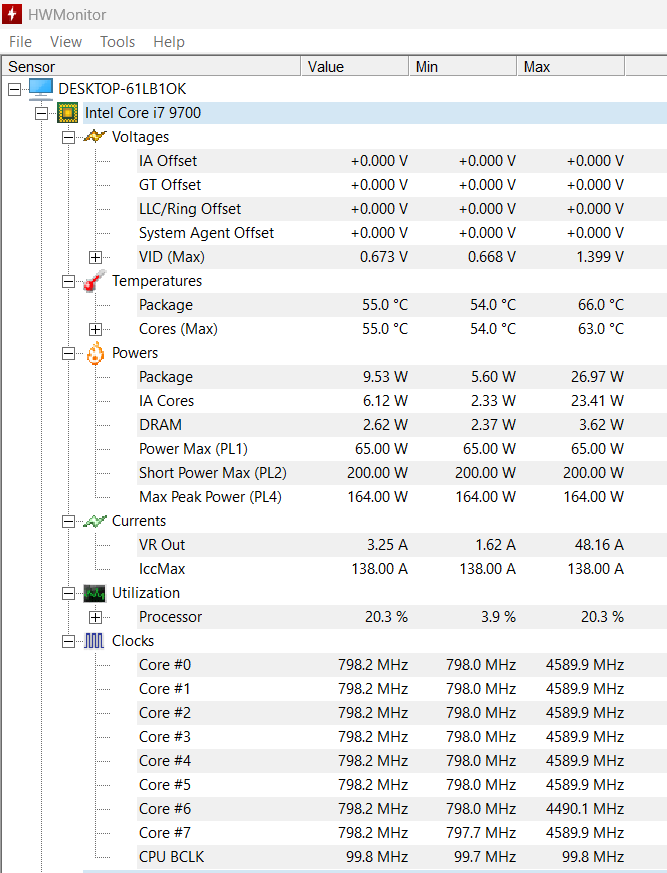This screenshot has height=873, width=667.
Task: Select the VR Out current row
Action: pos(403,545)
